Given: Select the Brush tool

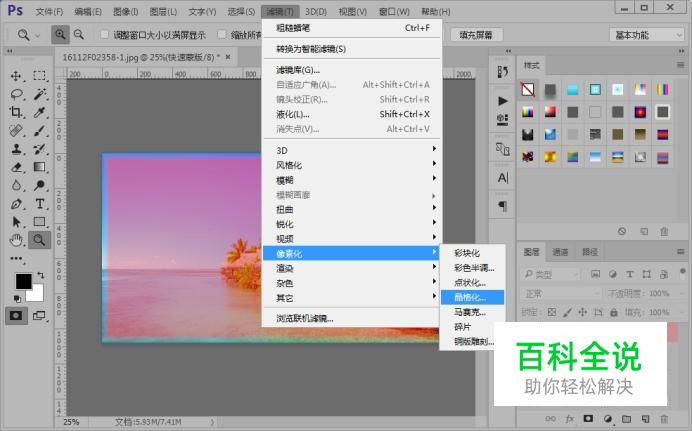Looking at the screenshot, I should tap(39, 131).
